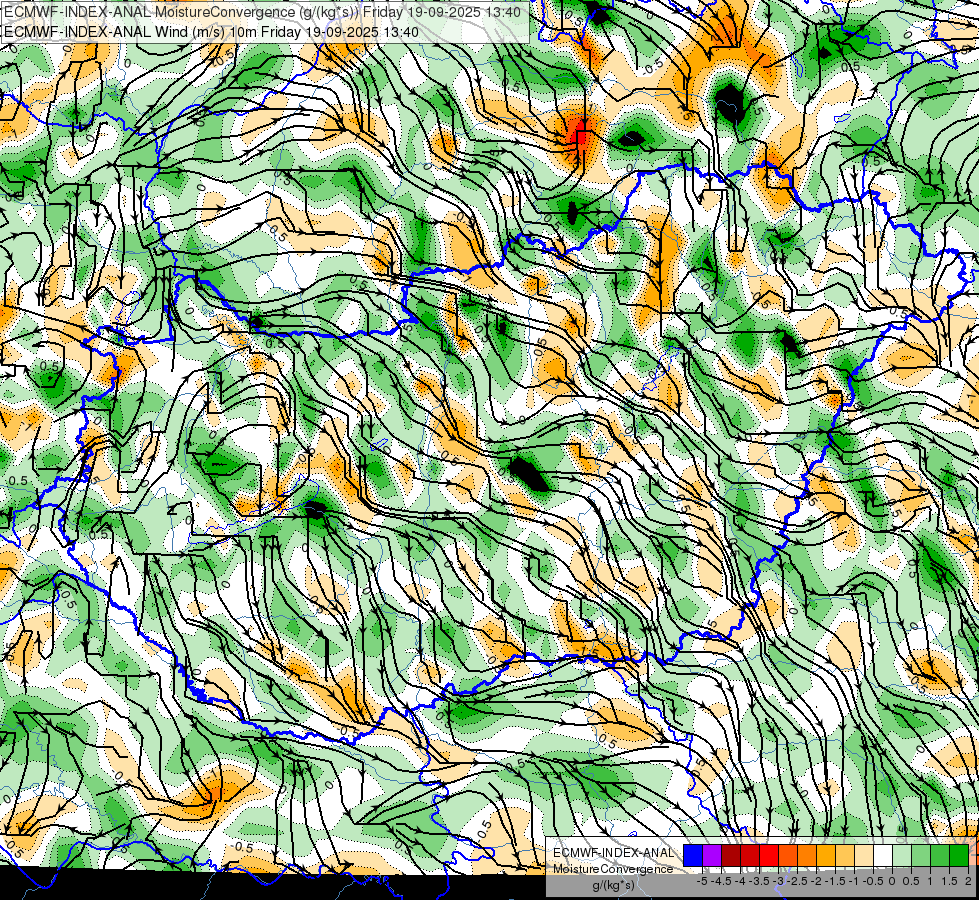
Task: Click the '-2.5' tick label on the legend scale
Action: pos(797,881)
